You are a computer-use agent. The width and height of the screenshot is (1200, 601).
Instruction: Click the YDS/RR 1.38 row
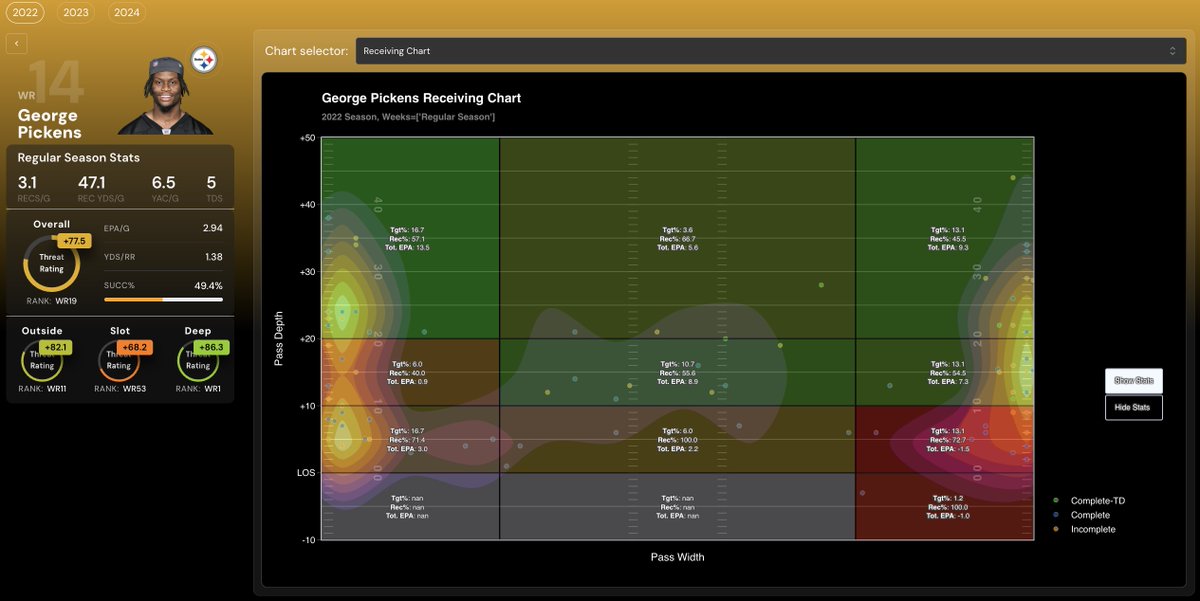[163, 257]
